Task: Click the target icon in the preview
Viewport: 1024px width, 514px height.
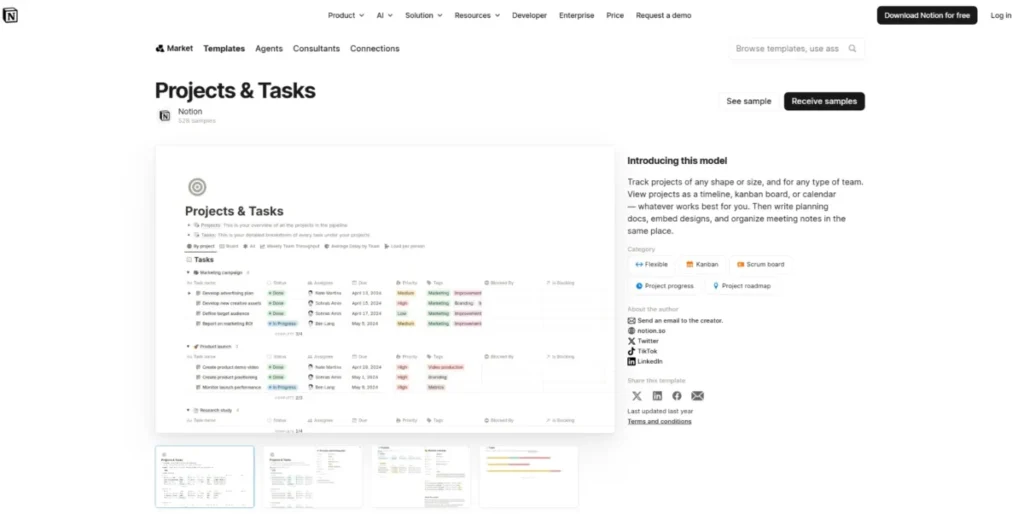Action: pyautogui.click(x=197, y=187)
